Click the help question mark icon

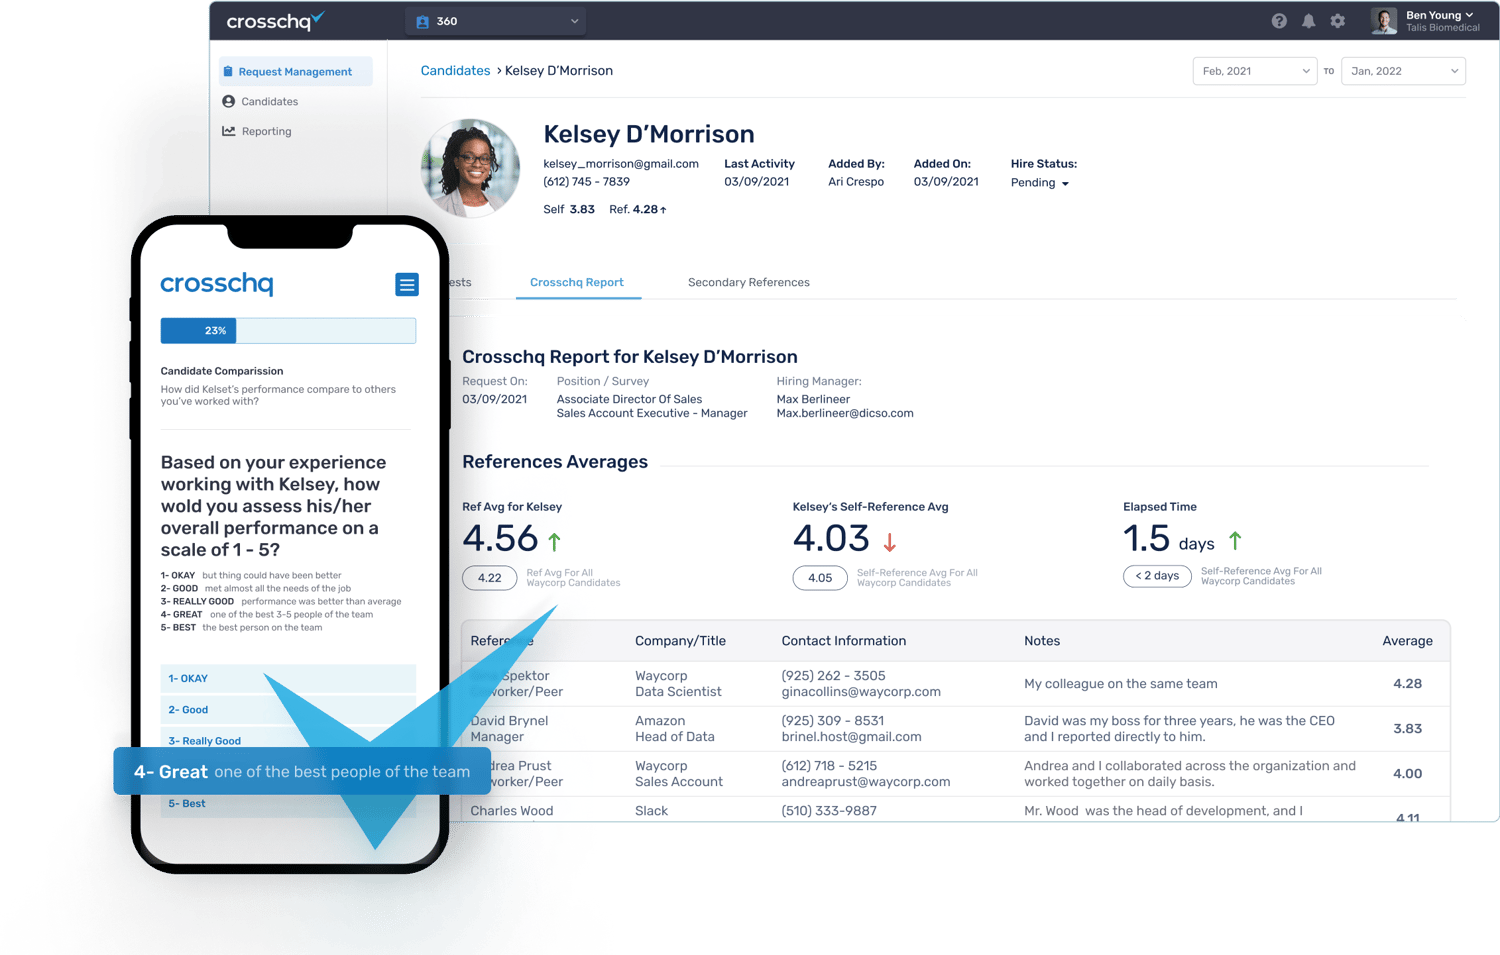coord(1278,20)
